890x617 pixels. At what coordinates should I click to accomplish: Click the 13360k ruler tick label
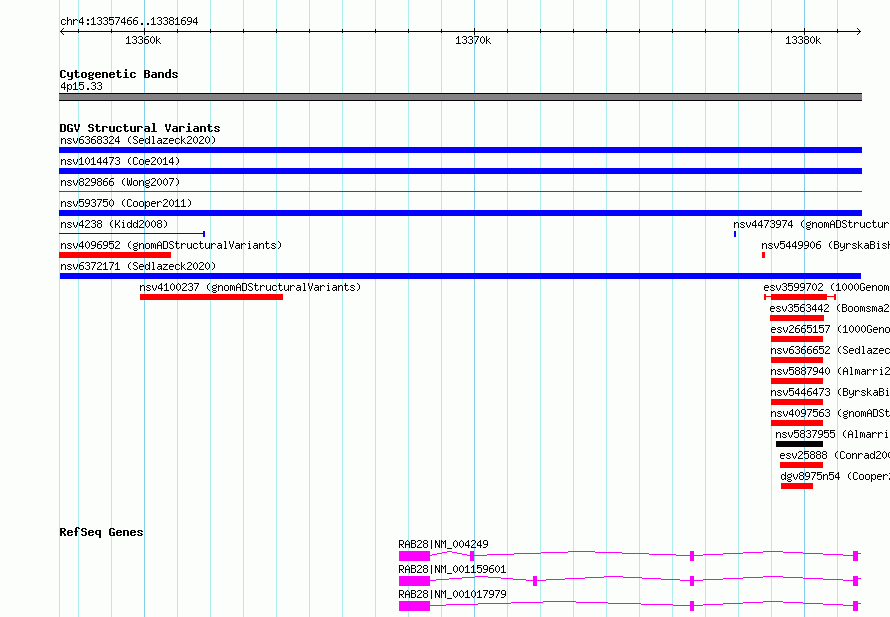coord(143,40)
